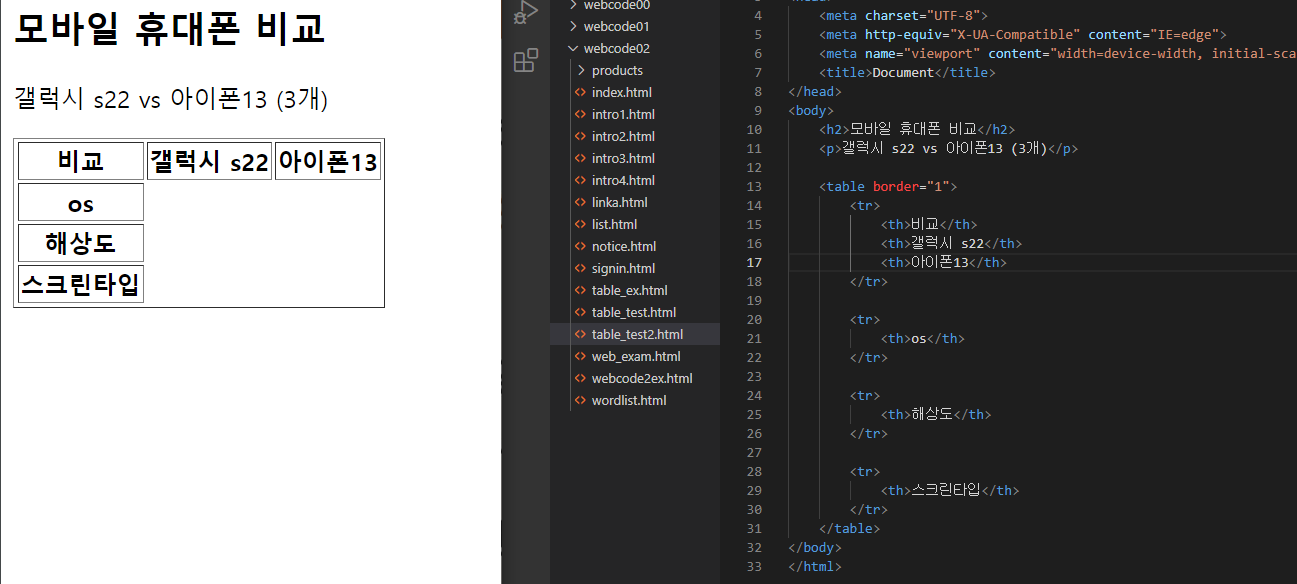This screenshot has height=584, width=1297.
Task: Click the HTML icon beside table_test2.html
Action: coord(581,334)
